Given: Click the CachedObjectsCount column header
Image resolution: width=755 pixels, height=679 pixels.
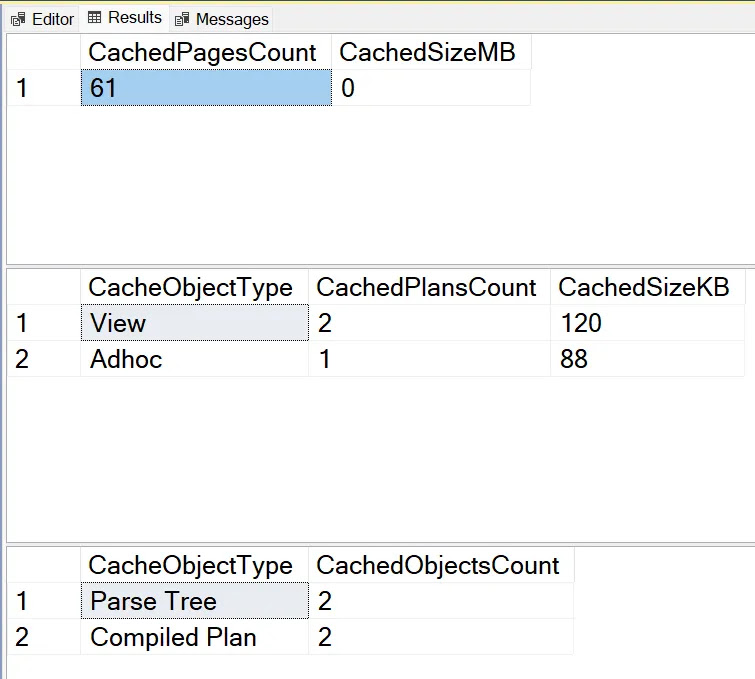Looking at the screenshot, I should (441, 565).
